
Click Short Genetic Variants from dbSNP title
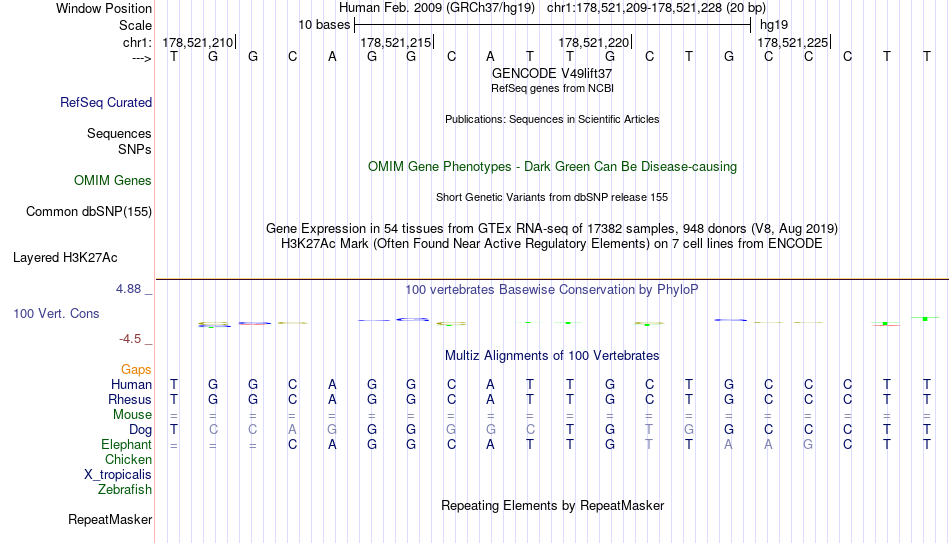pos(552,198)
